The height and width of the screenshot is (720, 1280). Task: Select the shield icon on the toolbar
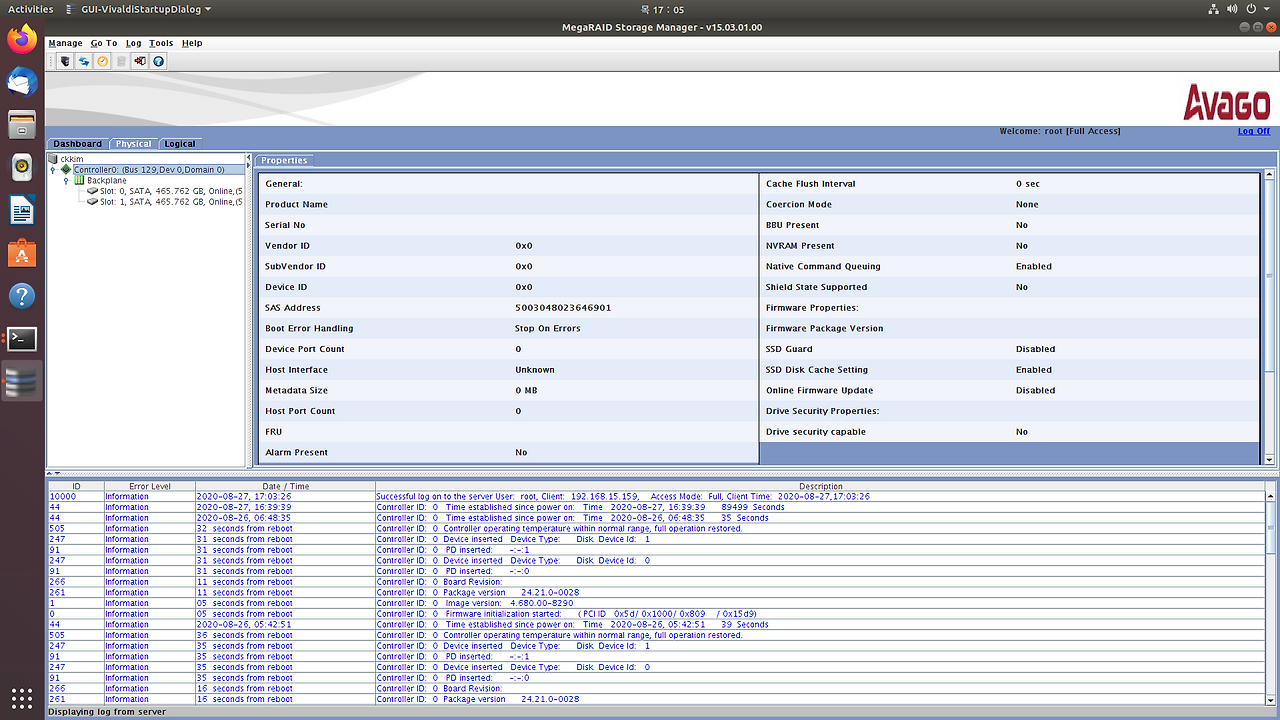coord(65,60)
